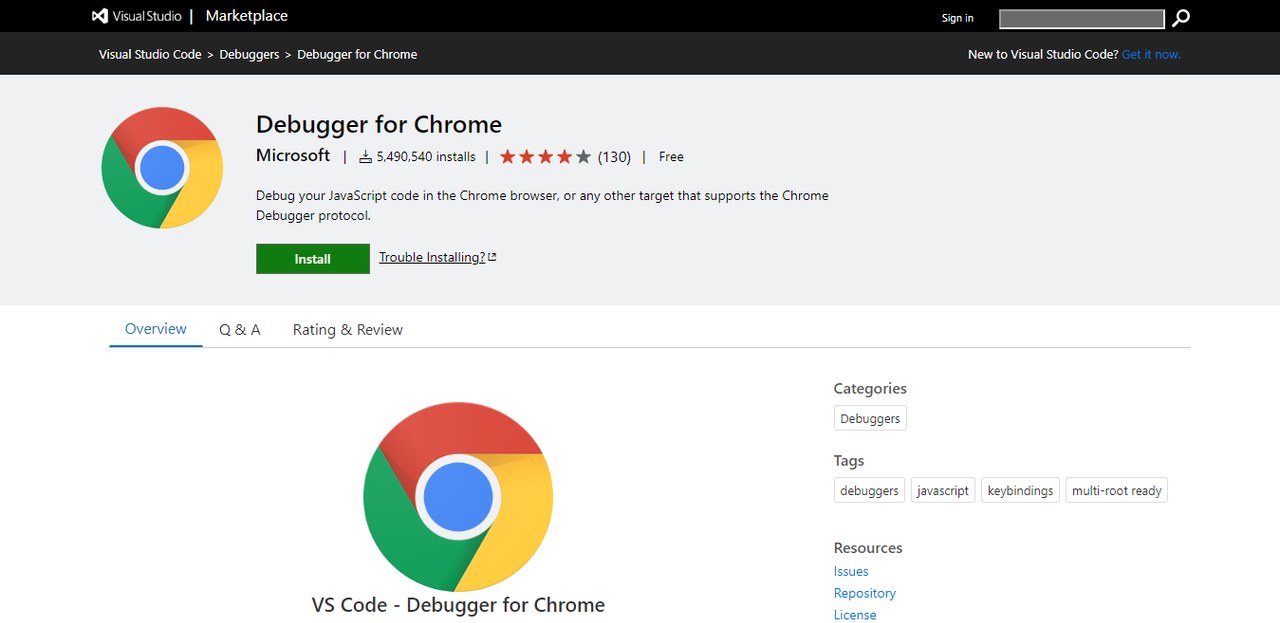
Task: Focus the Marketplace search field
Action: [x=1082, y=18]
